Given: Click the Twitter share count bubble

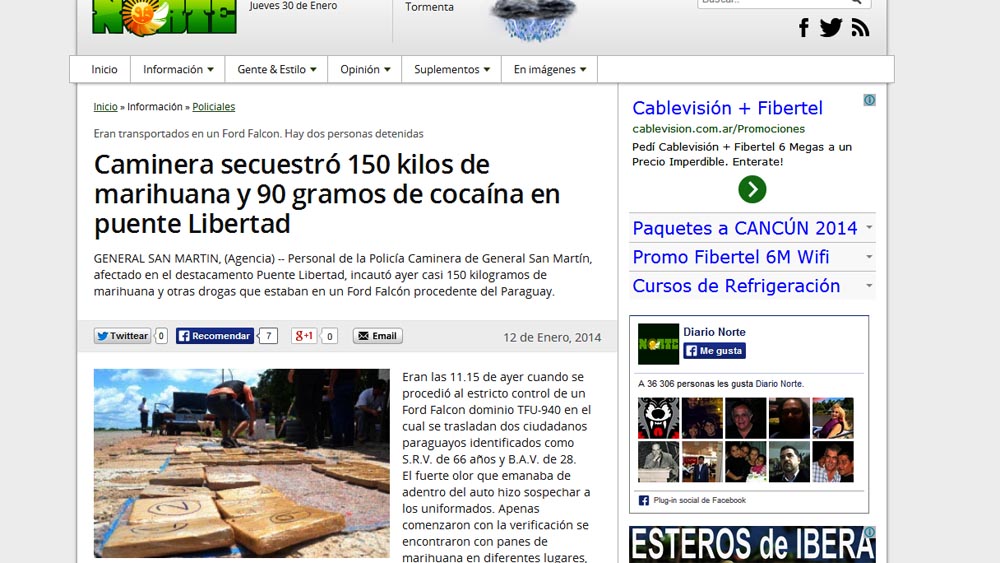Looking at the screenshot, I should 161,336.
